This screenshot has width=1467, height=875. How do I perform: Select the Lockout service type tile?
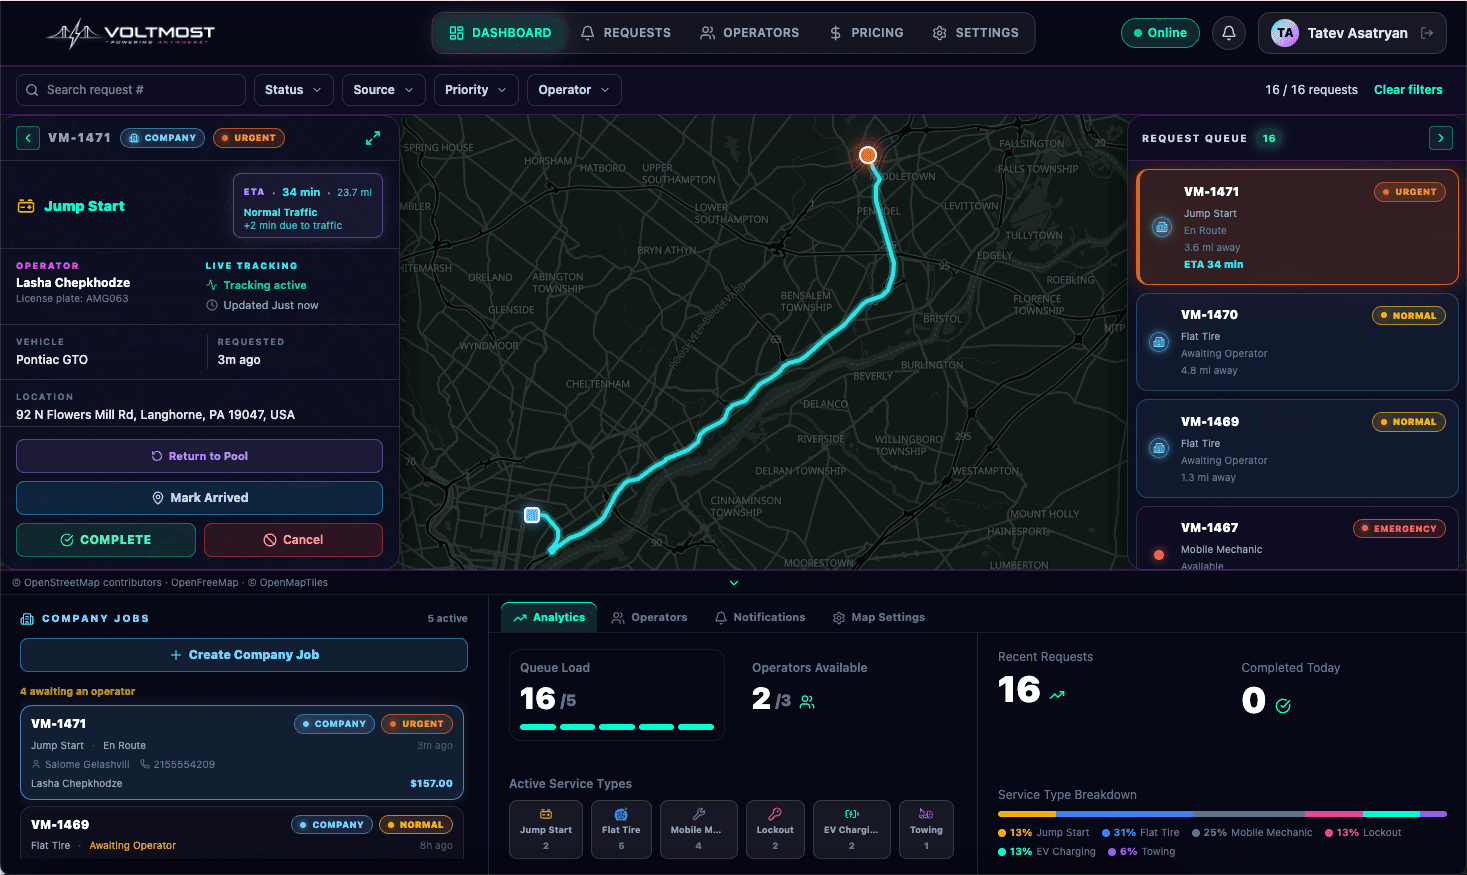(x=775, y=829)
